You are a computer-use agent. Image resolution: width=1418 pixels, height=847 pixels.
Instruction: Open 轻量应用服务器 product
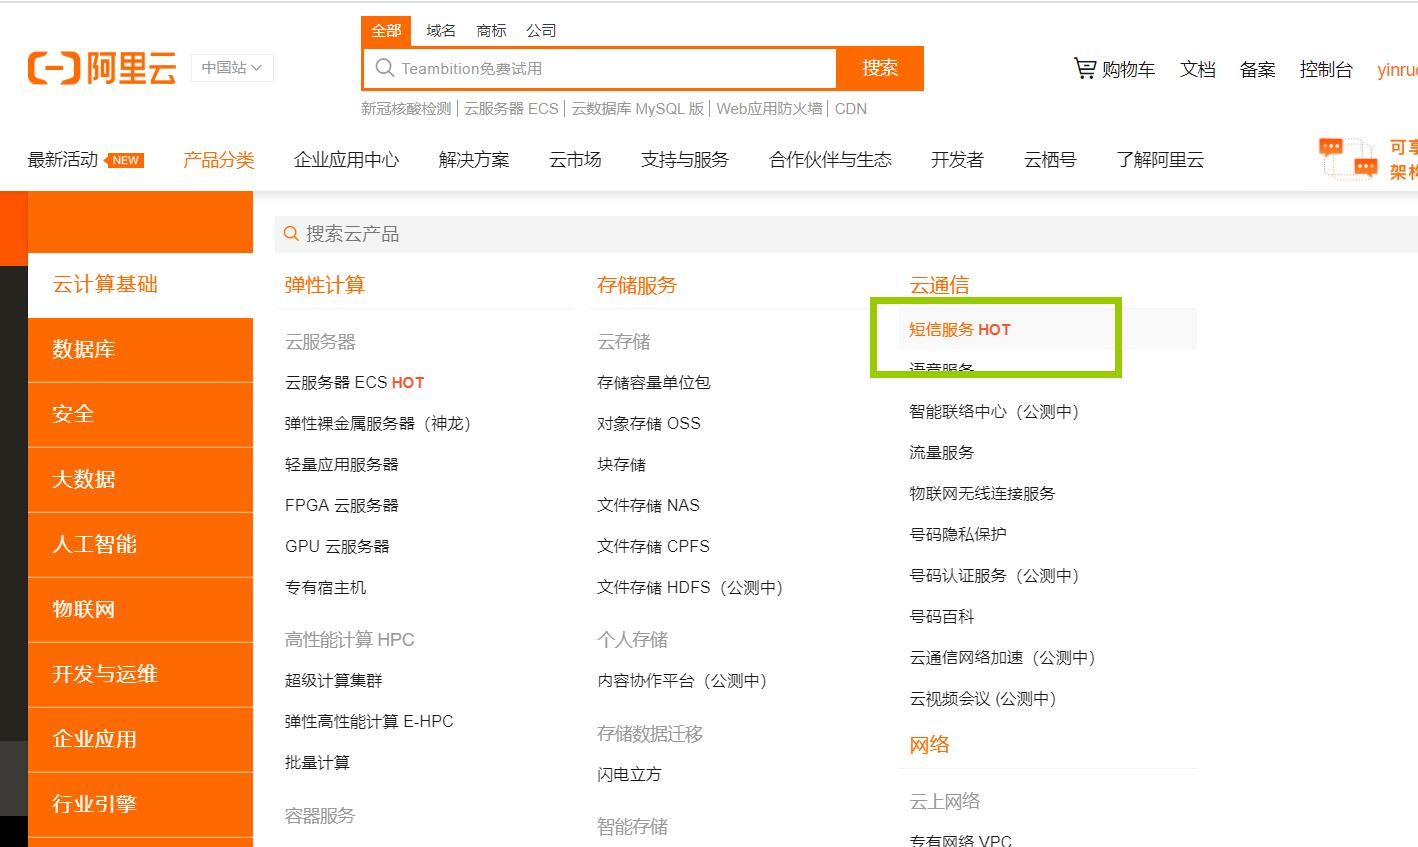click(341, 464)
